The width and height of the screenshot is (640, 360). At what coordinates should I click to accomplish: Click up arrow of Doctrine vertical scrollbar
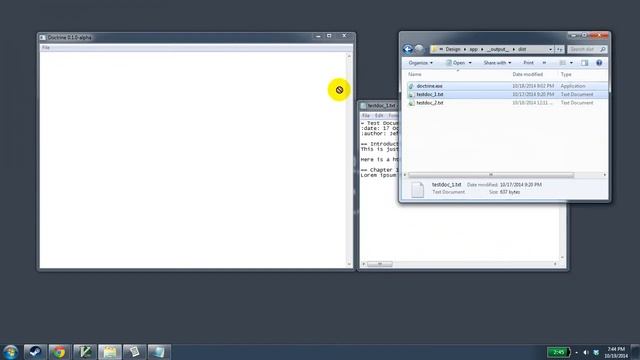click(x=349, y=56)
